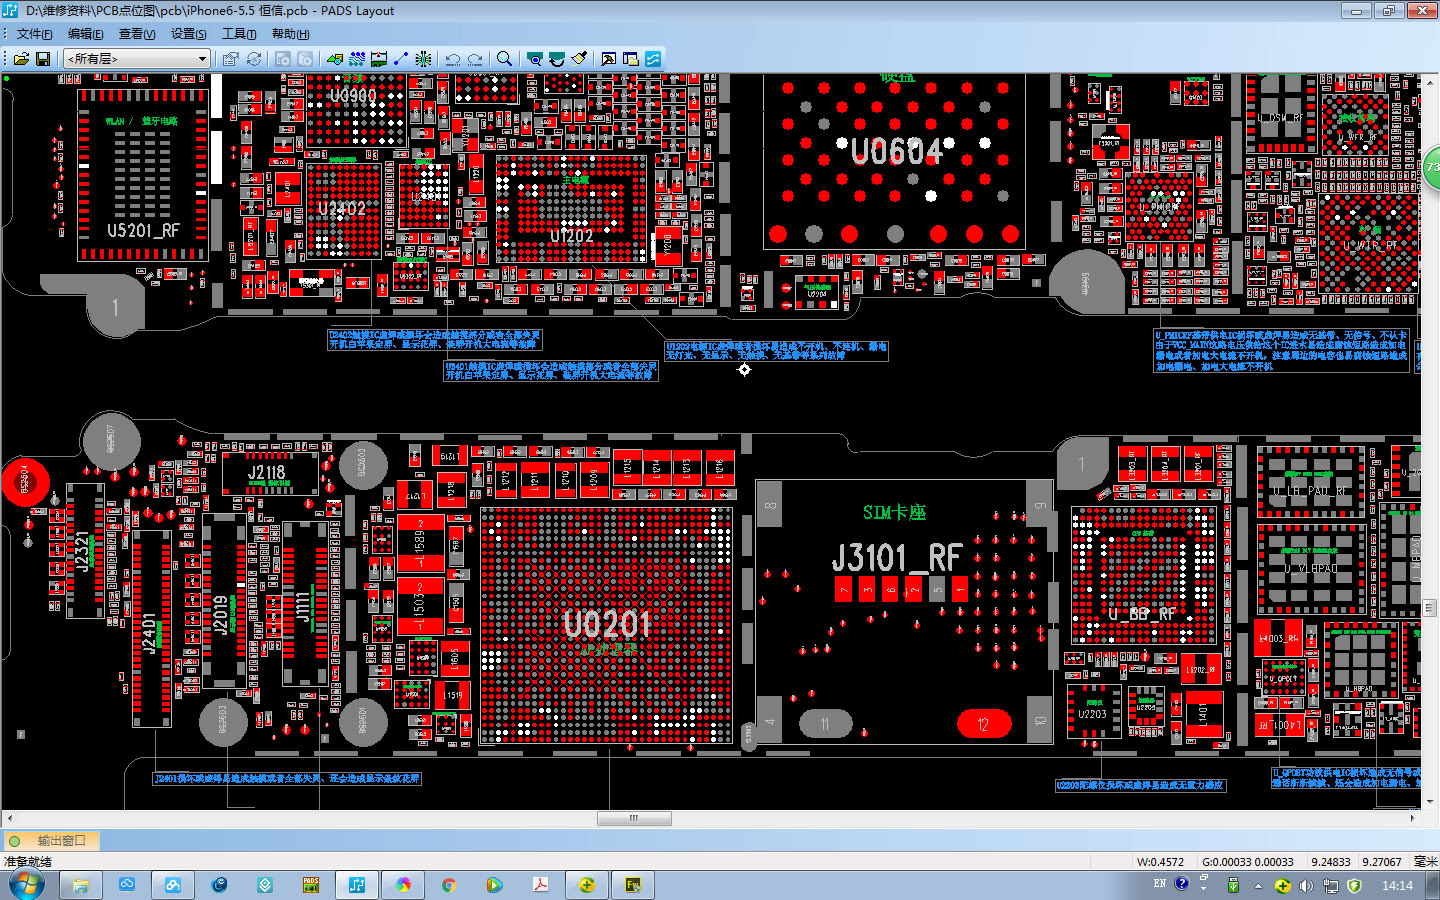Viewport: 1440px width, 900px height.
Task: Click the Redo arrow icon
Action: (475, 59)
